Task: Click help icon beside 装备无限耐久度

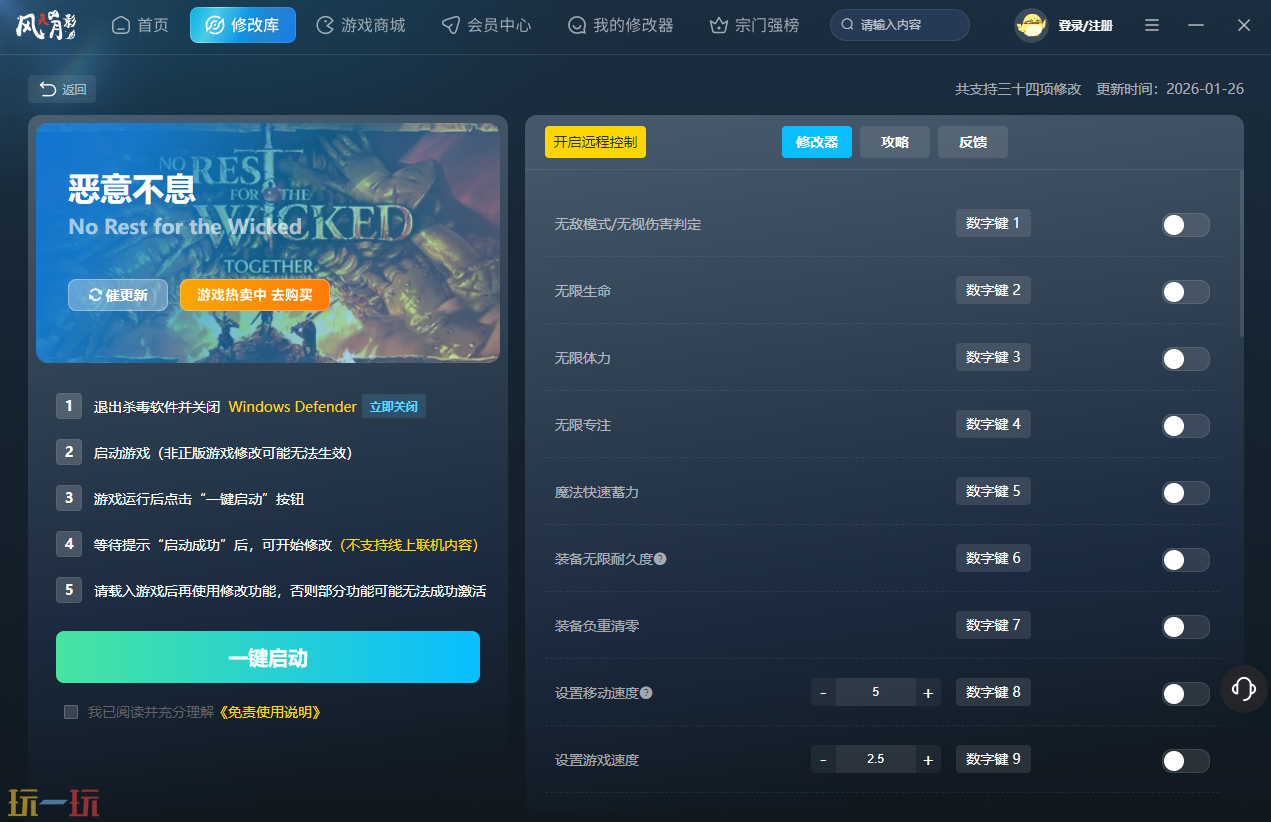Action: tap(660, 559)
